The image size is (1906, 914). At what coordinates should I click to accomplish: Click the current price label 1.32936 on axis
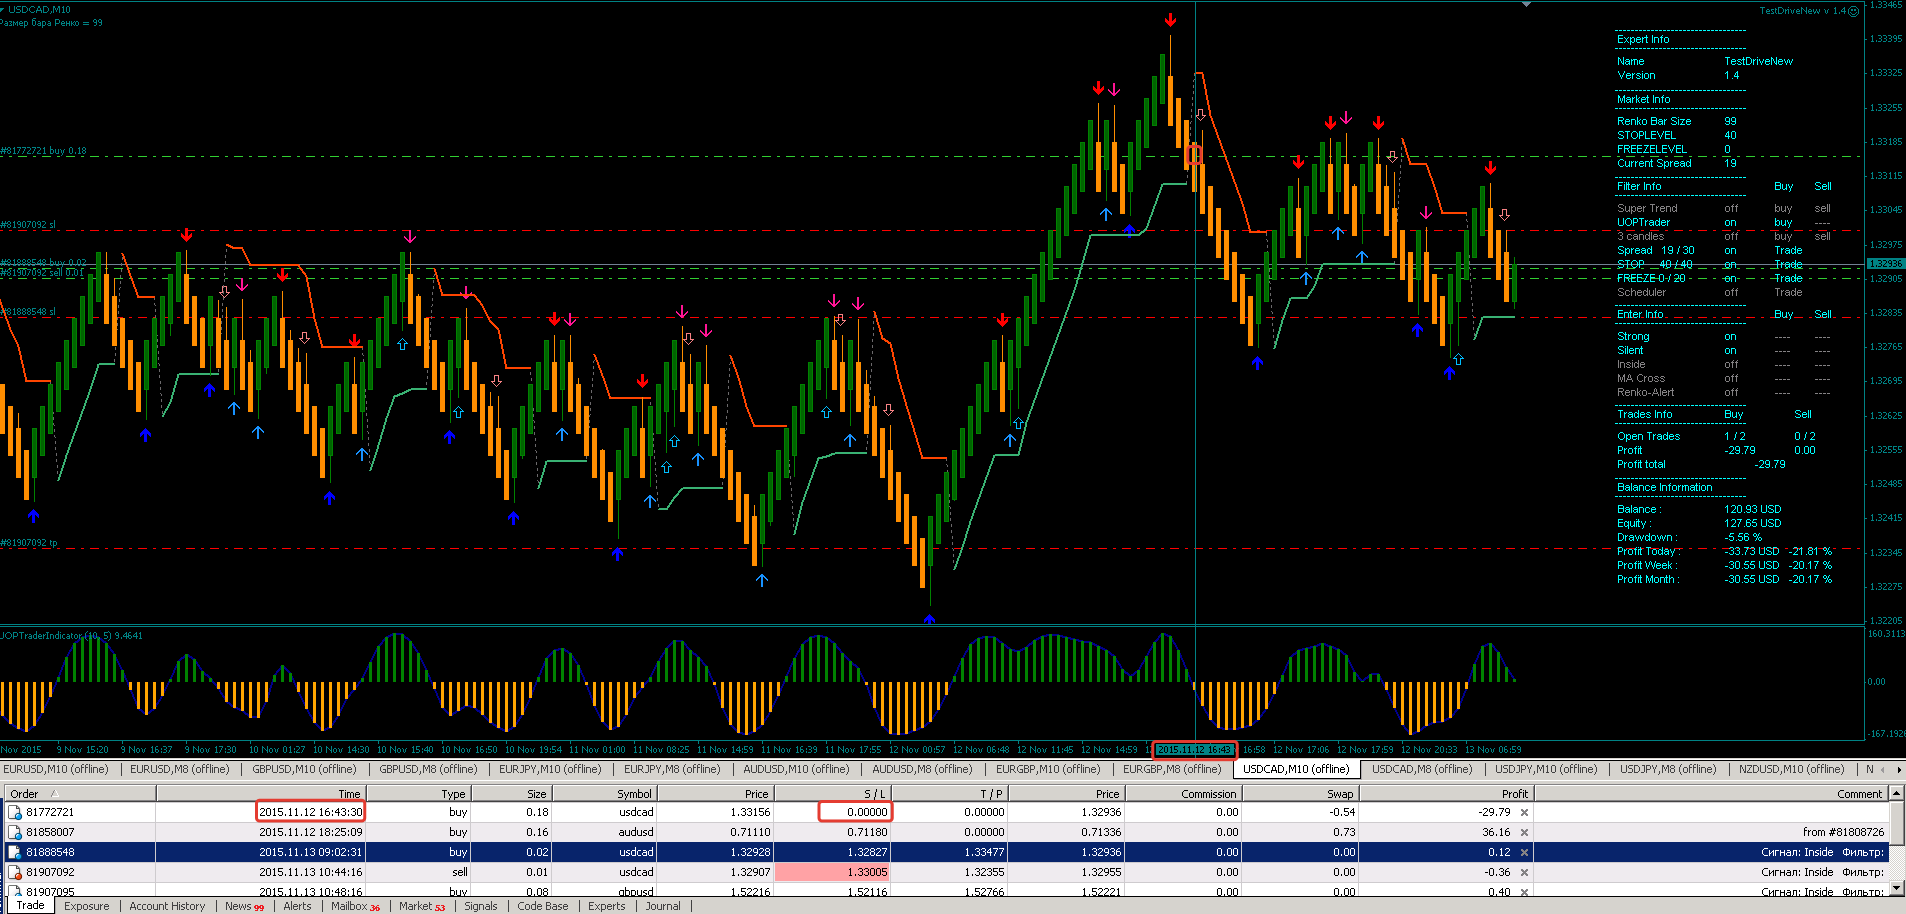pos(1885,264)
